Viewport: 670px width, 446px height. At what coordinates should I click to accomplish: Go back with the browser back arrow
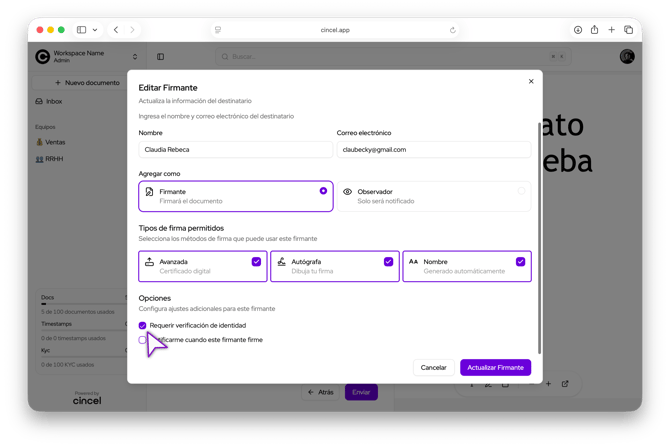[116, 30]
